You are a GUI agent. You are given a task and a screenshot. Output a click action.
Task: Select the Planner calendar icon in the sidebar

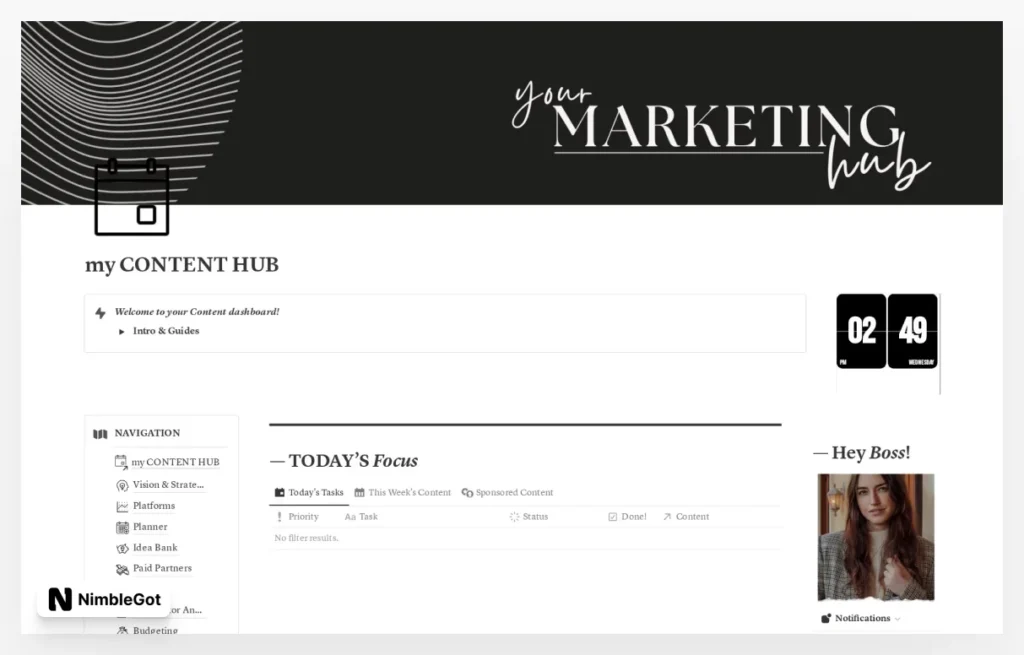tap(122, 528)
